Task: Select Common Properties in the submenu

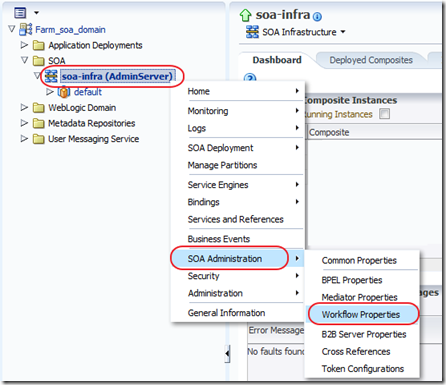Action: (362, 260)
